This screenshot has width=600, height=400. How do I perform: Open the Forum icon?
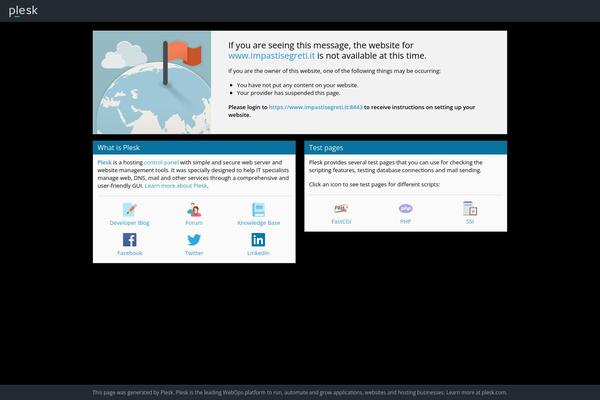pyautogui.click(x=194, y=209)
